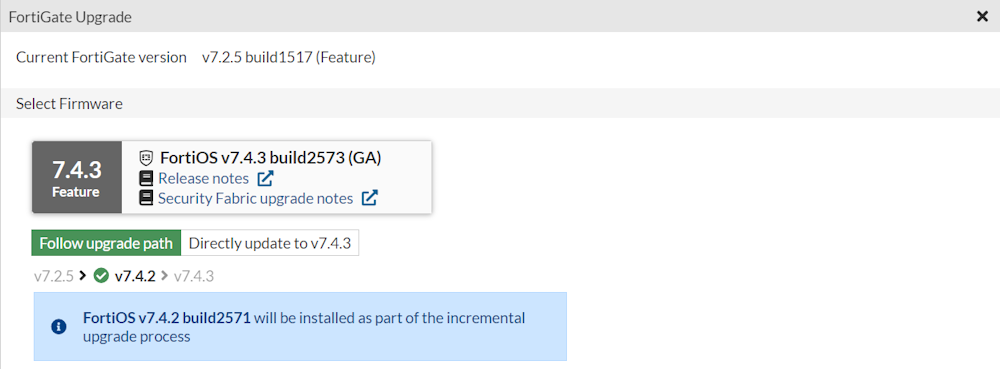This screenshot has height=369, width=1000.
Task: Click the shield icon next to FortiOS v7.4.3
Action: click(146, 157)
